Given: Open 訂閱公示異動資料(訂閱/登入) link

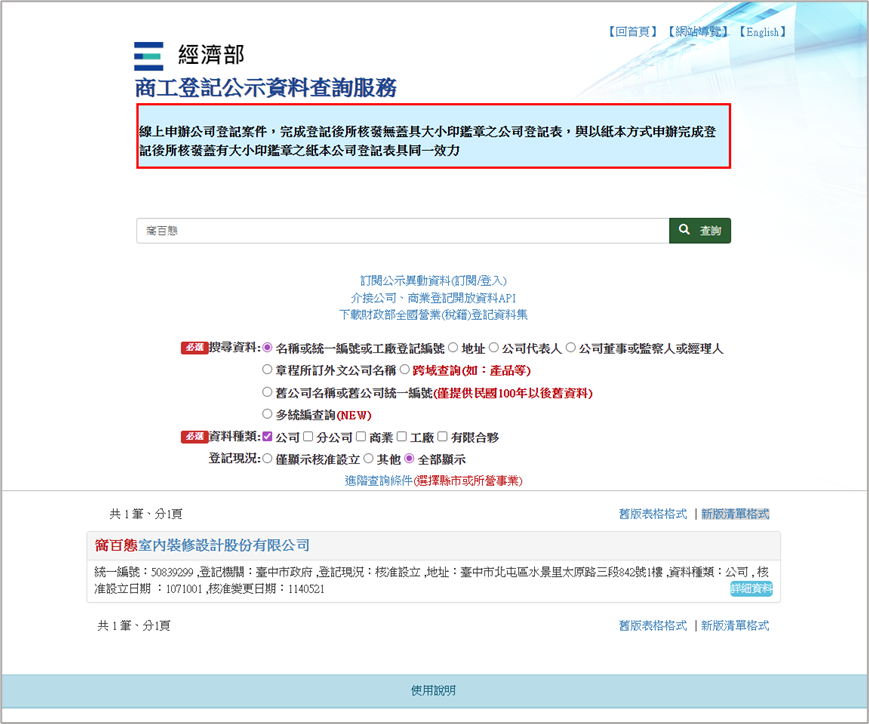Looking at the screenshot, I should tap(433, 281).
